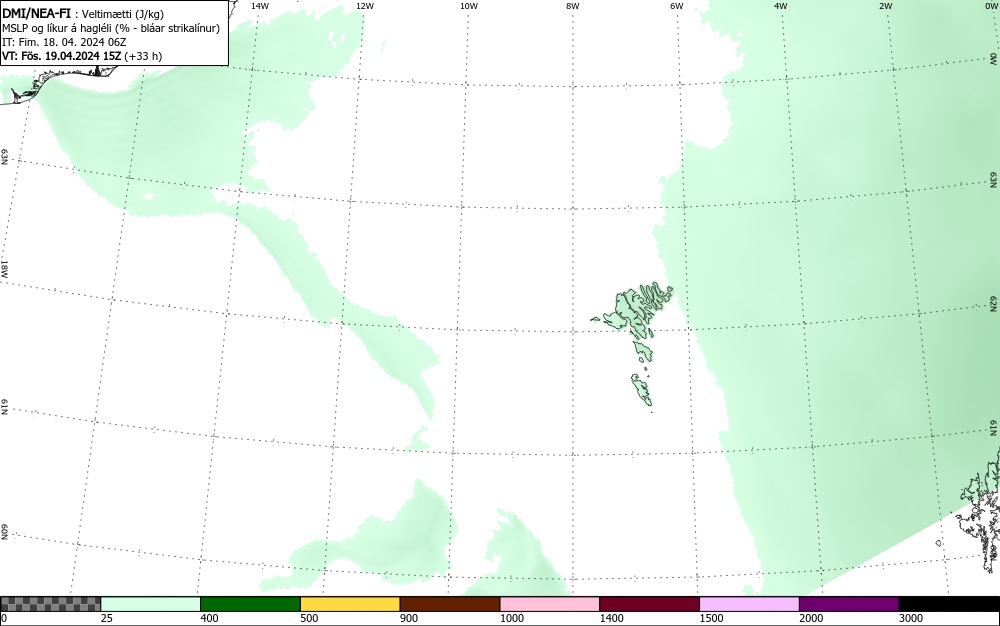Click the "12W" longitude label
This screenshot has width=1000, height=626.
(x=364, y=6)
